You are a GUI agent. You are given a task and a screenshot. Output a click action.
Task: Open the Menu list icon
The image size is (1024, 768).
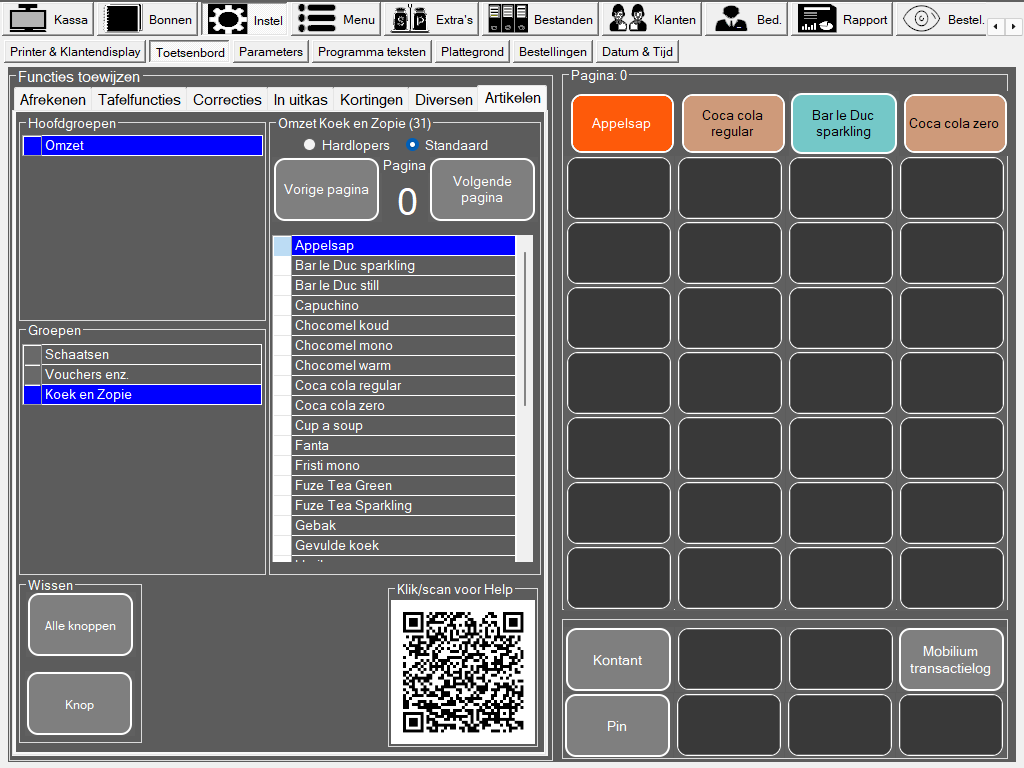tap(316, 19)
